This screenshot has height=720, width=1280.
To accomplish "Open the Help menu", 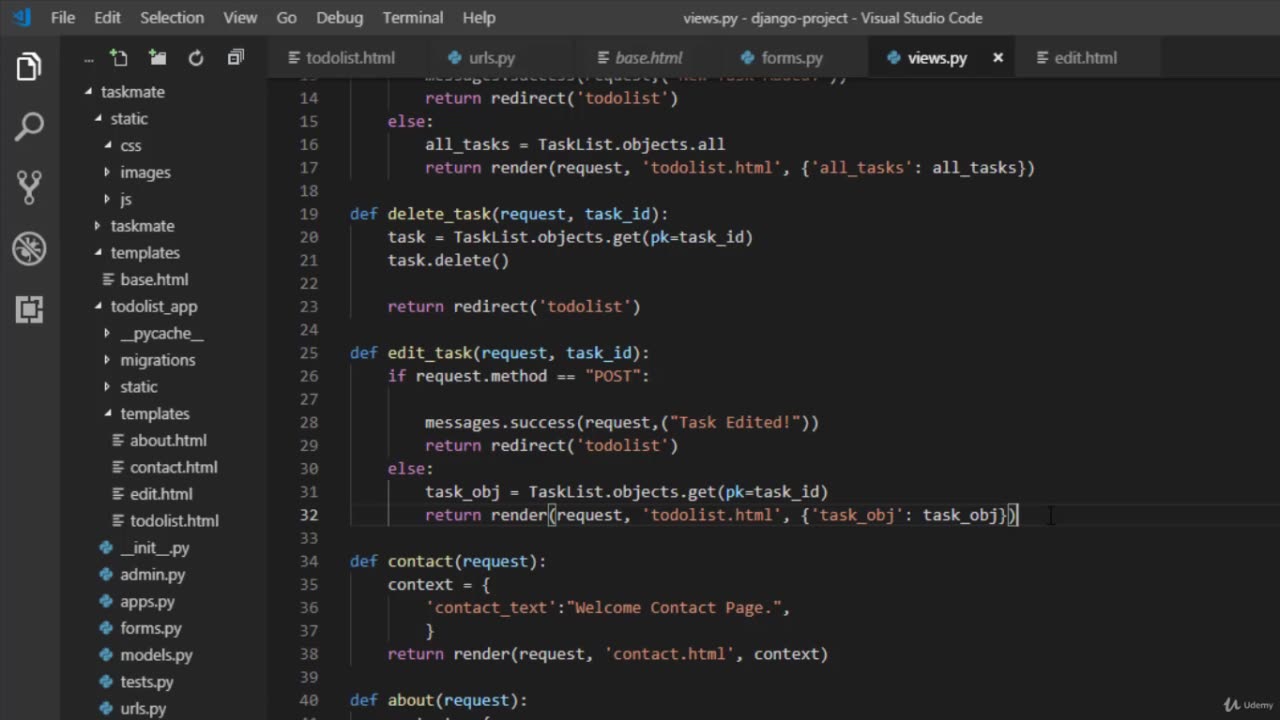I will coord(479,17).
